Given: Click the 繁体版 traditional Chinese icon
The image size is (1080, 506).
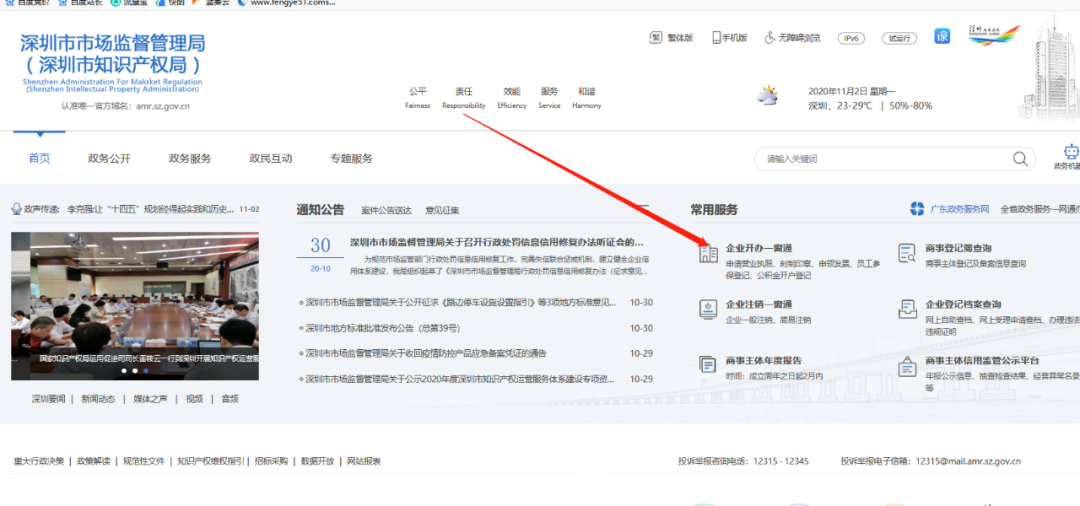Looking at the screenshot, I should pyautogui.click(x=656, y=38).
